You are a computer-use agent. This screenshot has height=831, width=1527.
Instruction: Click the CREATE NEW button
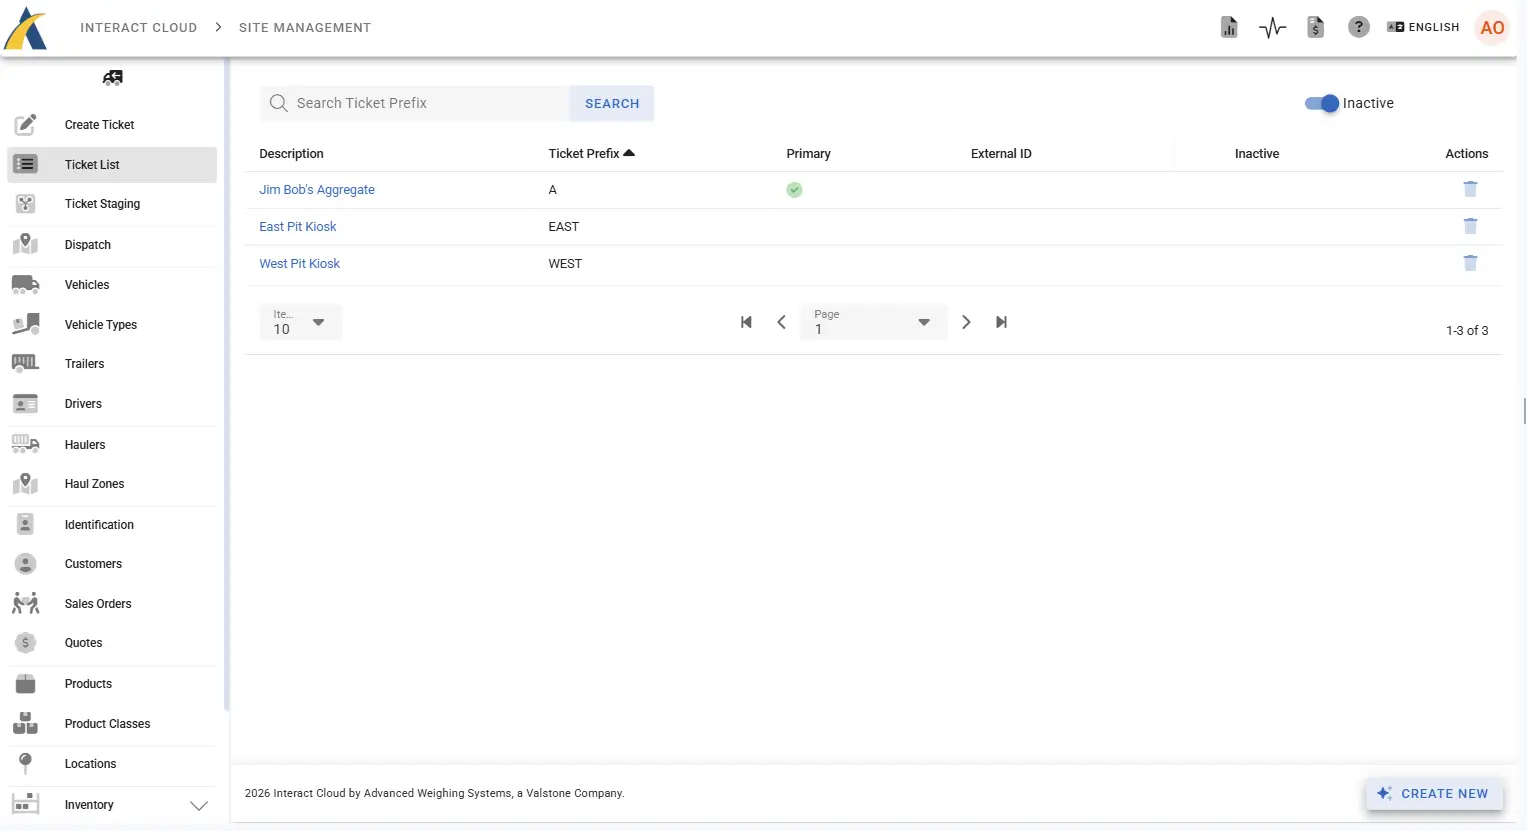pyautogui.click(x=1434, y=793)
